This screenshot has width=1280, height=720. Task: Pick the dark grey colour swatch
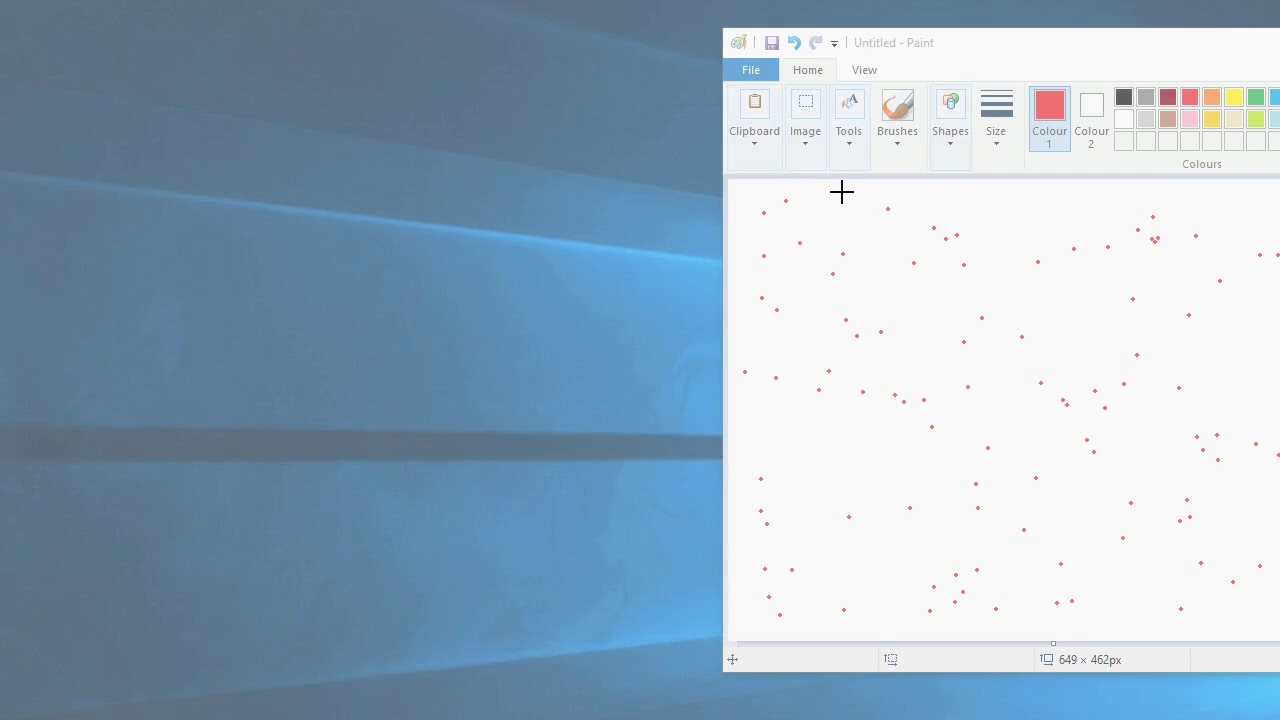[x=1124, y=97]
